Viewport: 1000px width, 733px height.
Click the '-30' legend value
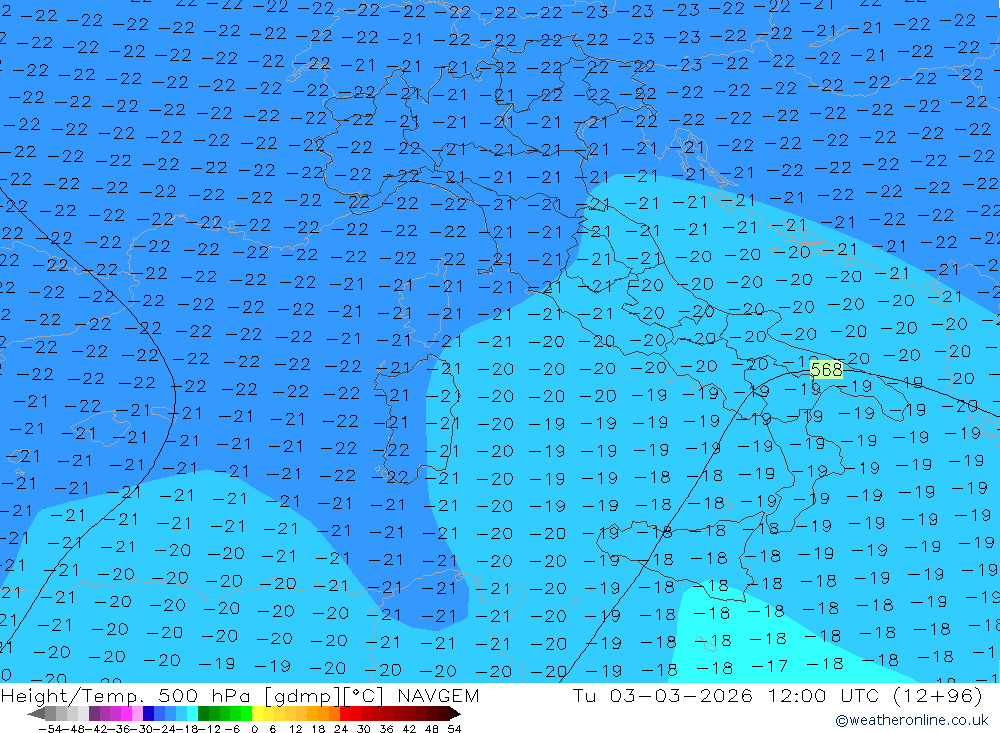click(x=142, y=729)
